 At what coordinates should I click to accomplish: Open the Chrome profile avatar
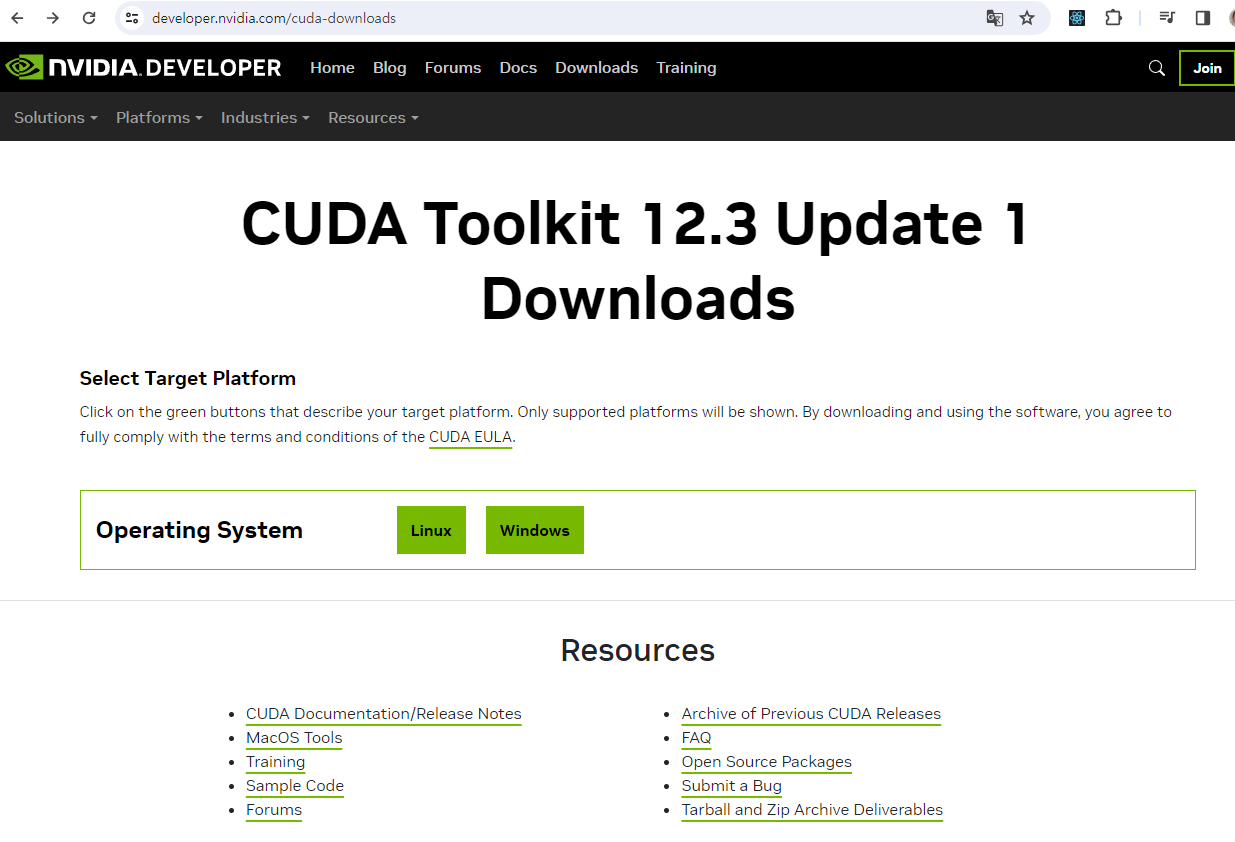1231,18
